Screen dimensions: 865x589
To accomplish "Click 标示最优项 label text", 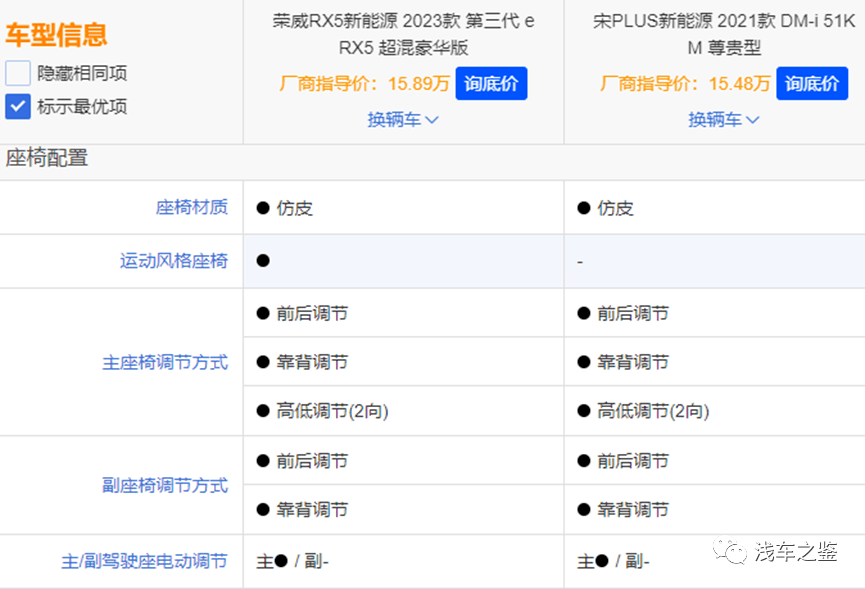I will click(82, 106).
